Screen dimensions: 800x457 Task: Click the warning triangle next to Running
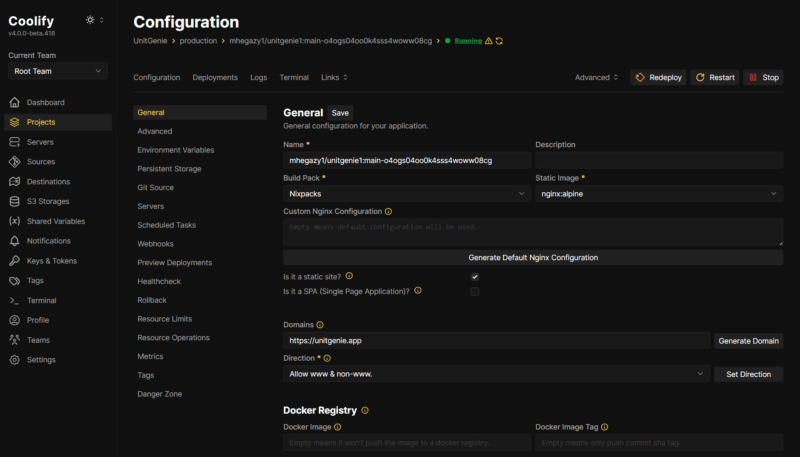tap(489, 41)
